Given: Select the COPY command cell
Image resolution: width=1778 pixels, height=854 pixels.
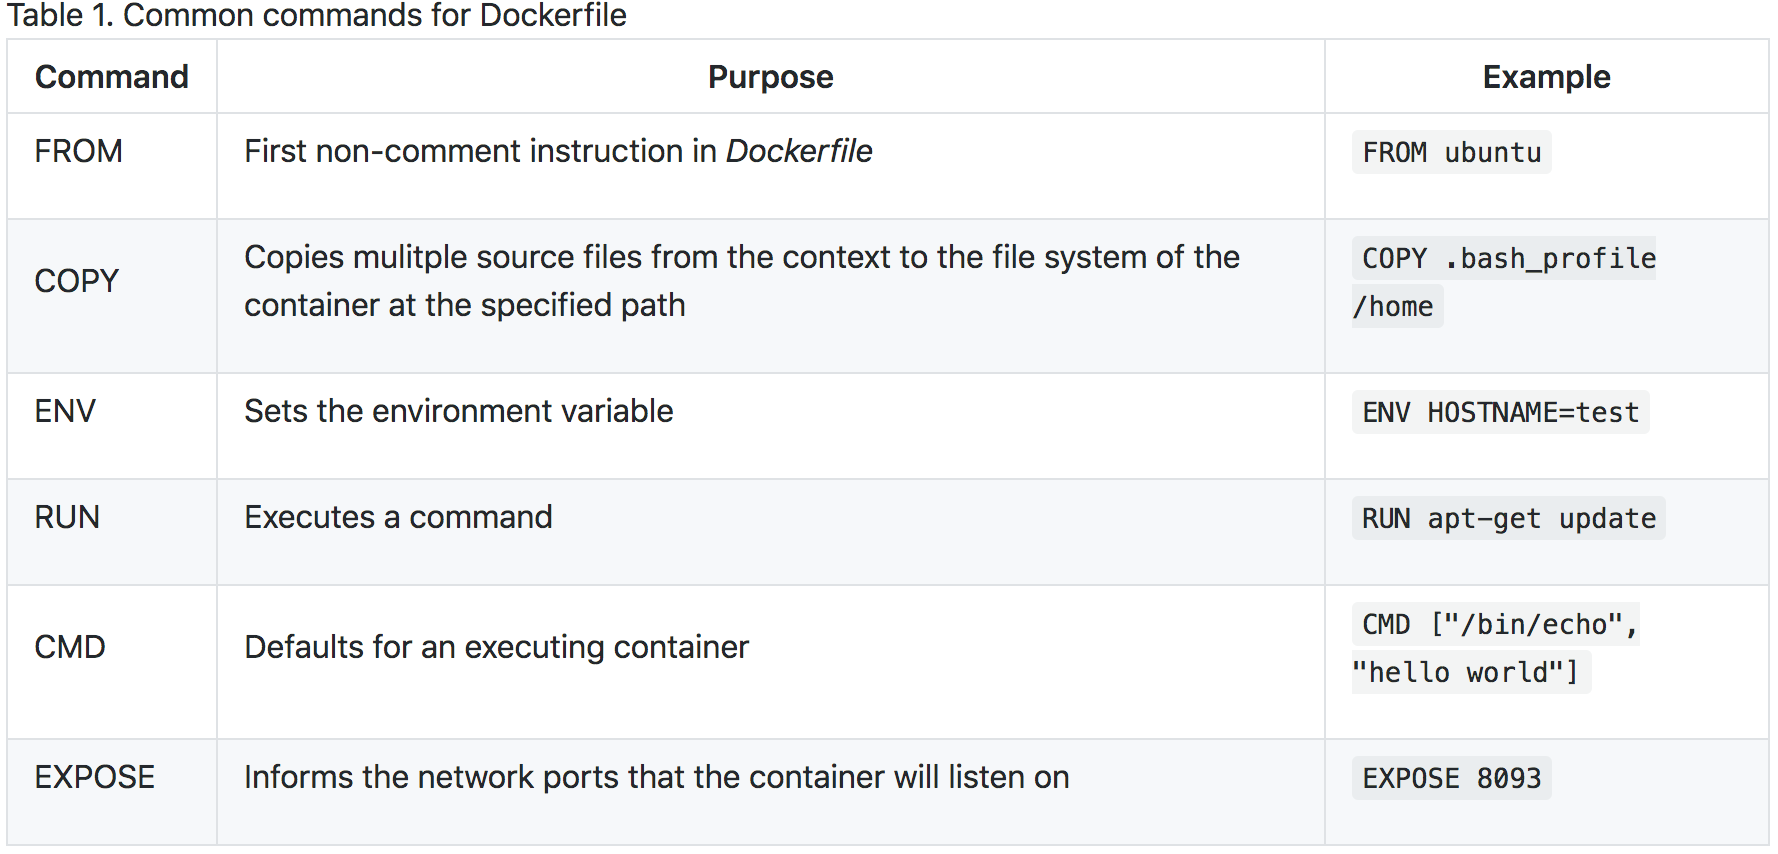Looking at the screenshot, I should click(76, 281).
